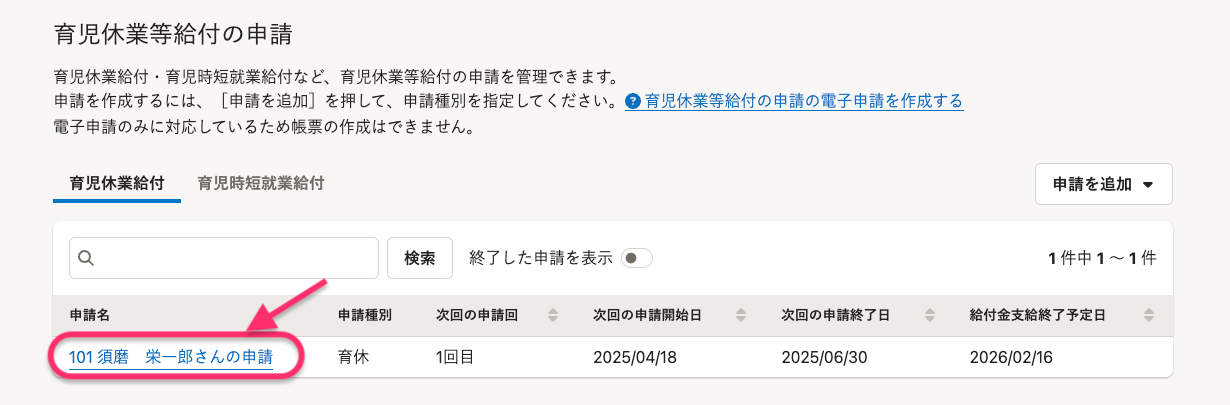The height and width of the screenshot is (405, 1230).
Task: Click the magnifying glass icon in search box
Action: tap(86, 258)
